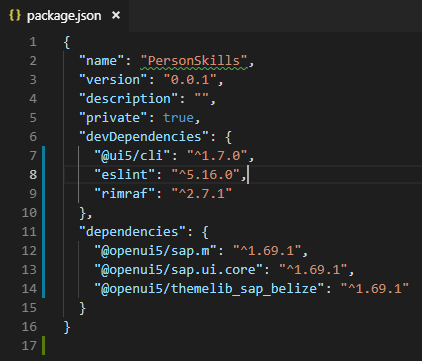
Task: Click the opening brace on line 1
Action: coord(67,42)
